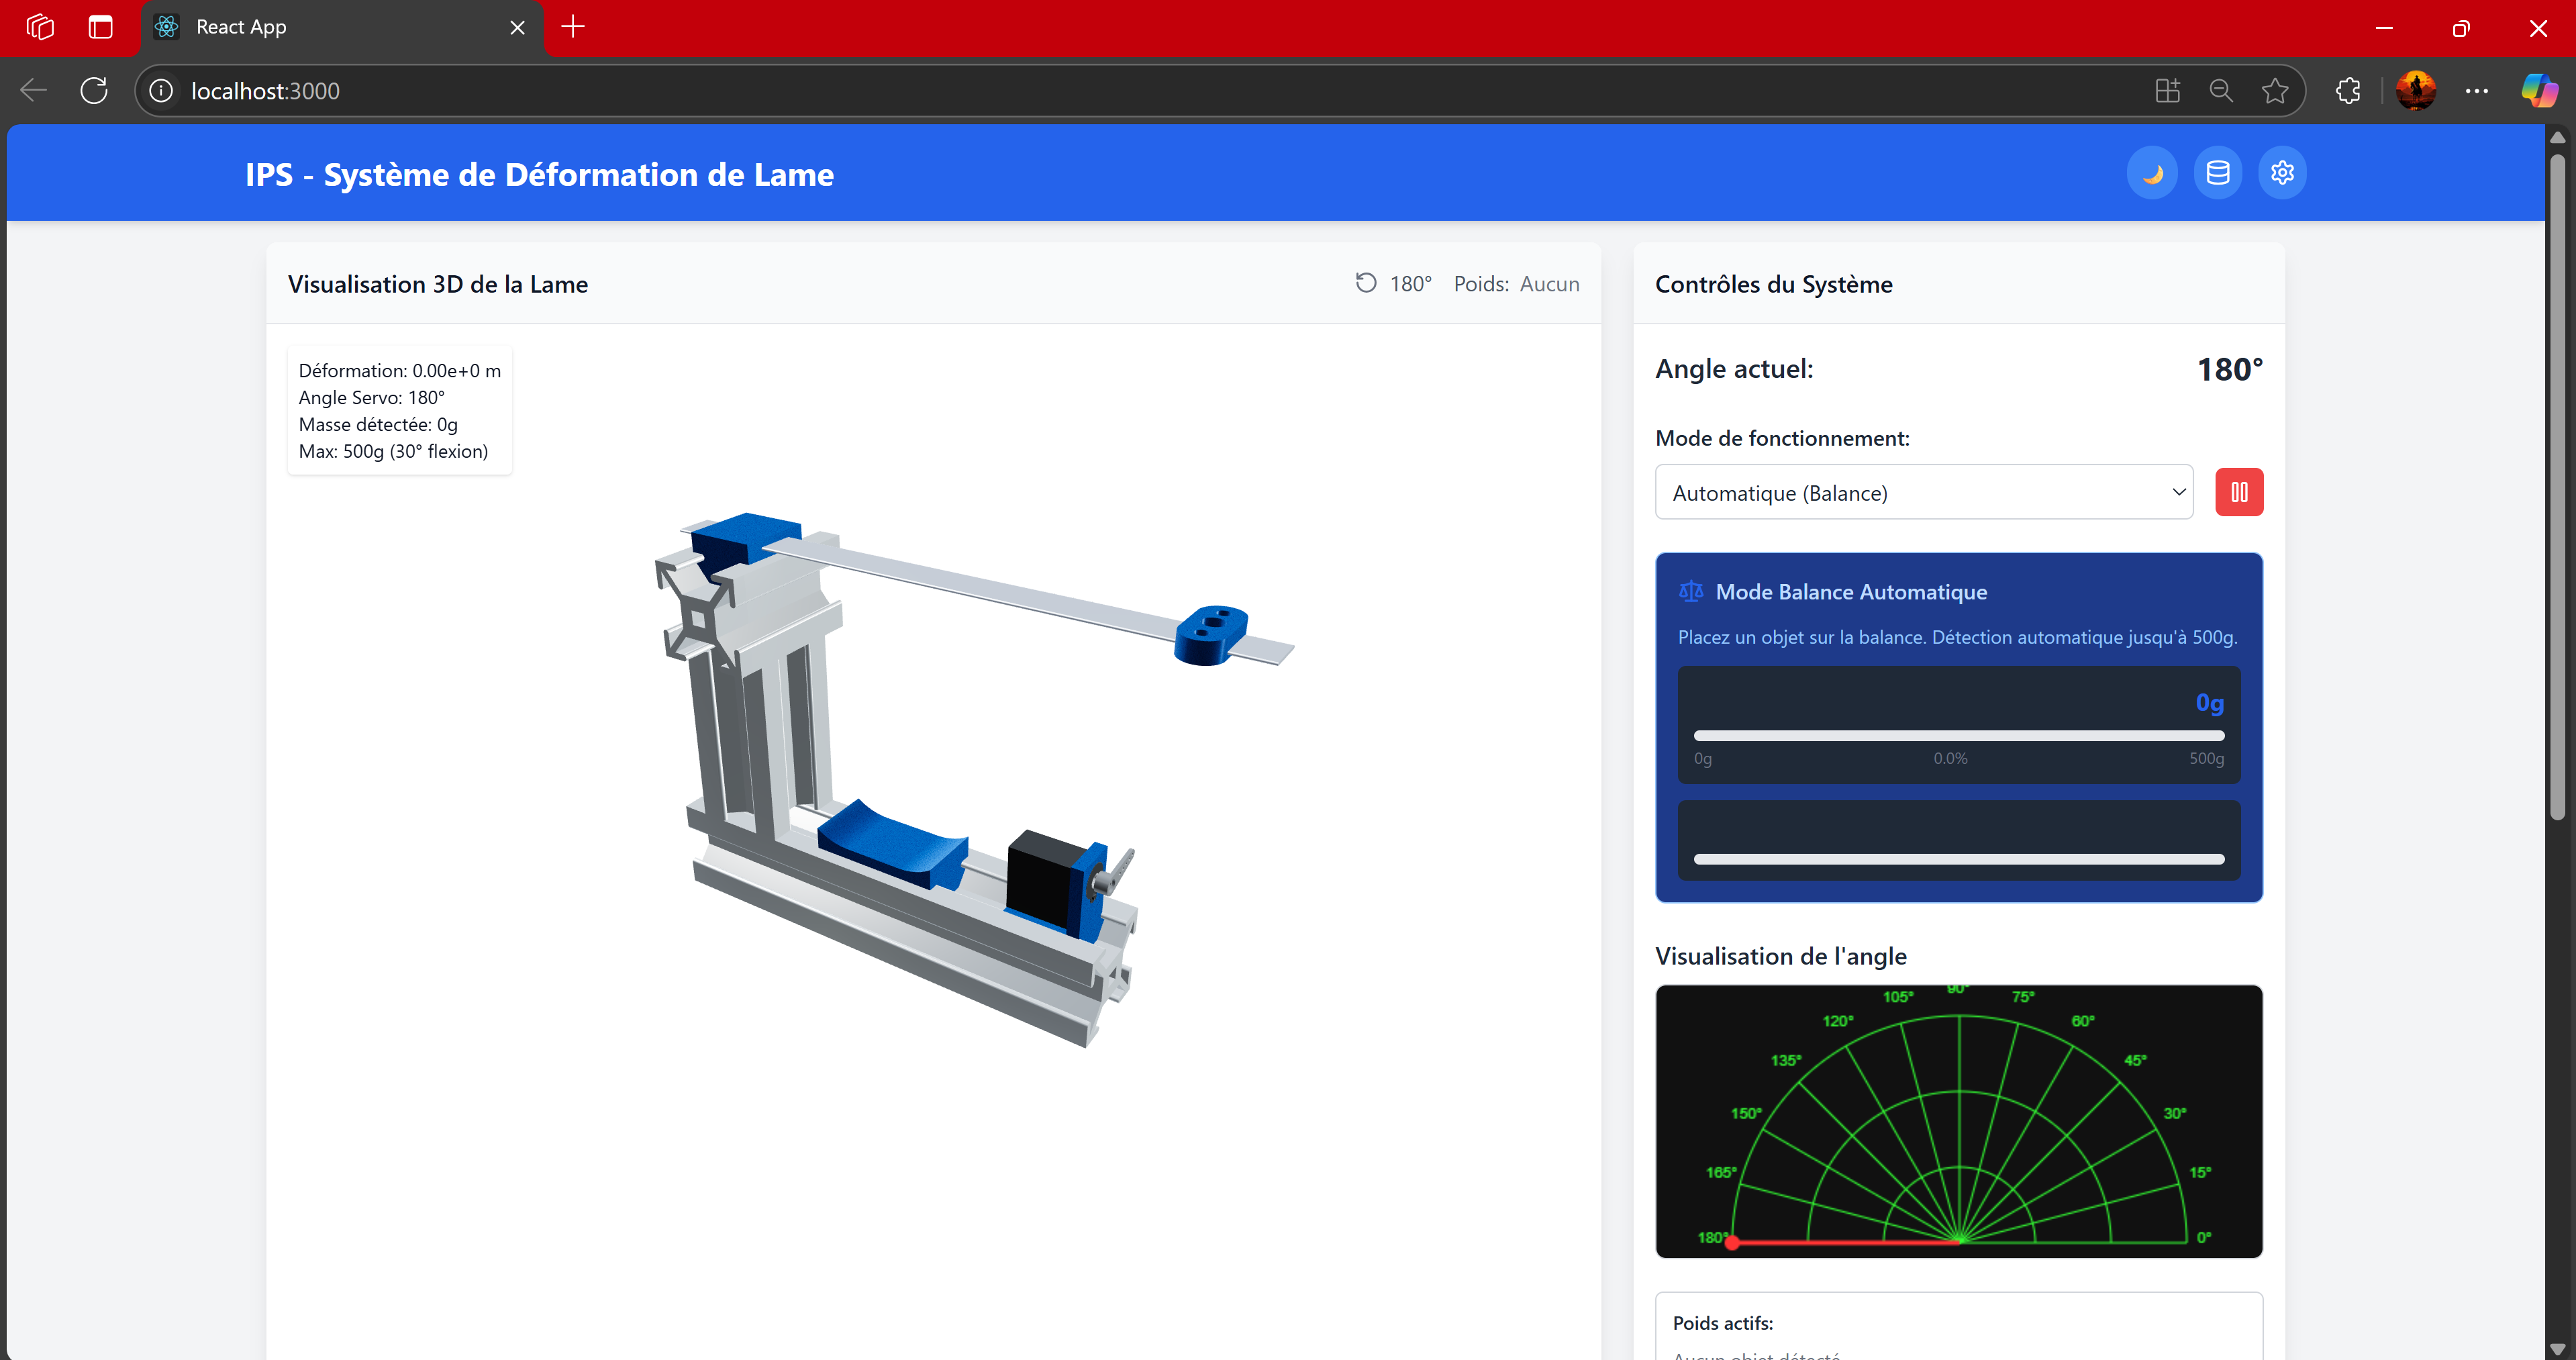
Task: Close the React App tab
Action: click(x=517, y=28)
